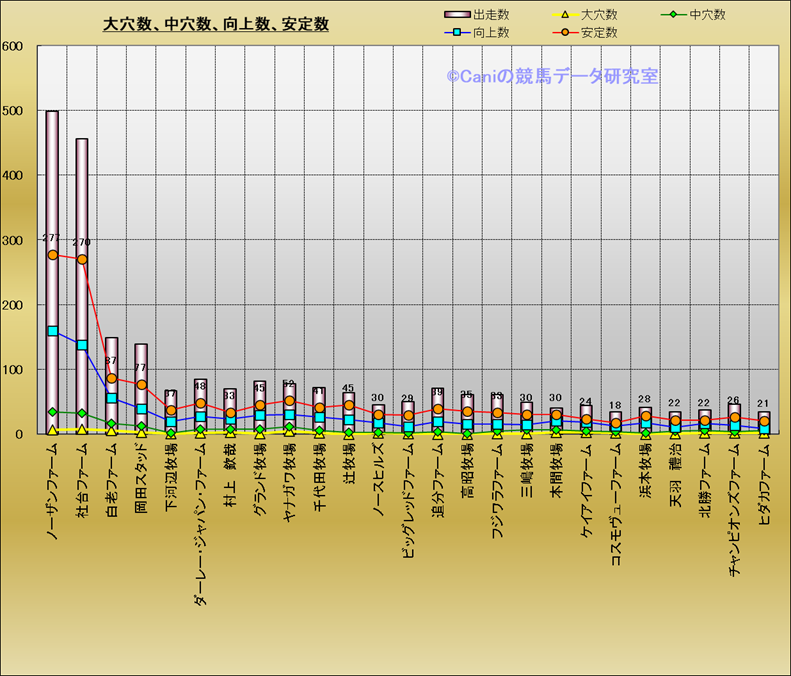Click the 中穴数 green diamond legend marker
The image size is (791, 676).
(x=675, y=15)
